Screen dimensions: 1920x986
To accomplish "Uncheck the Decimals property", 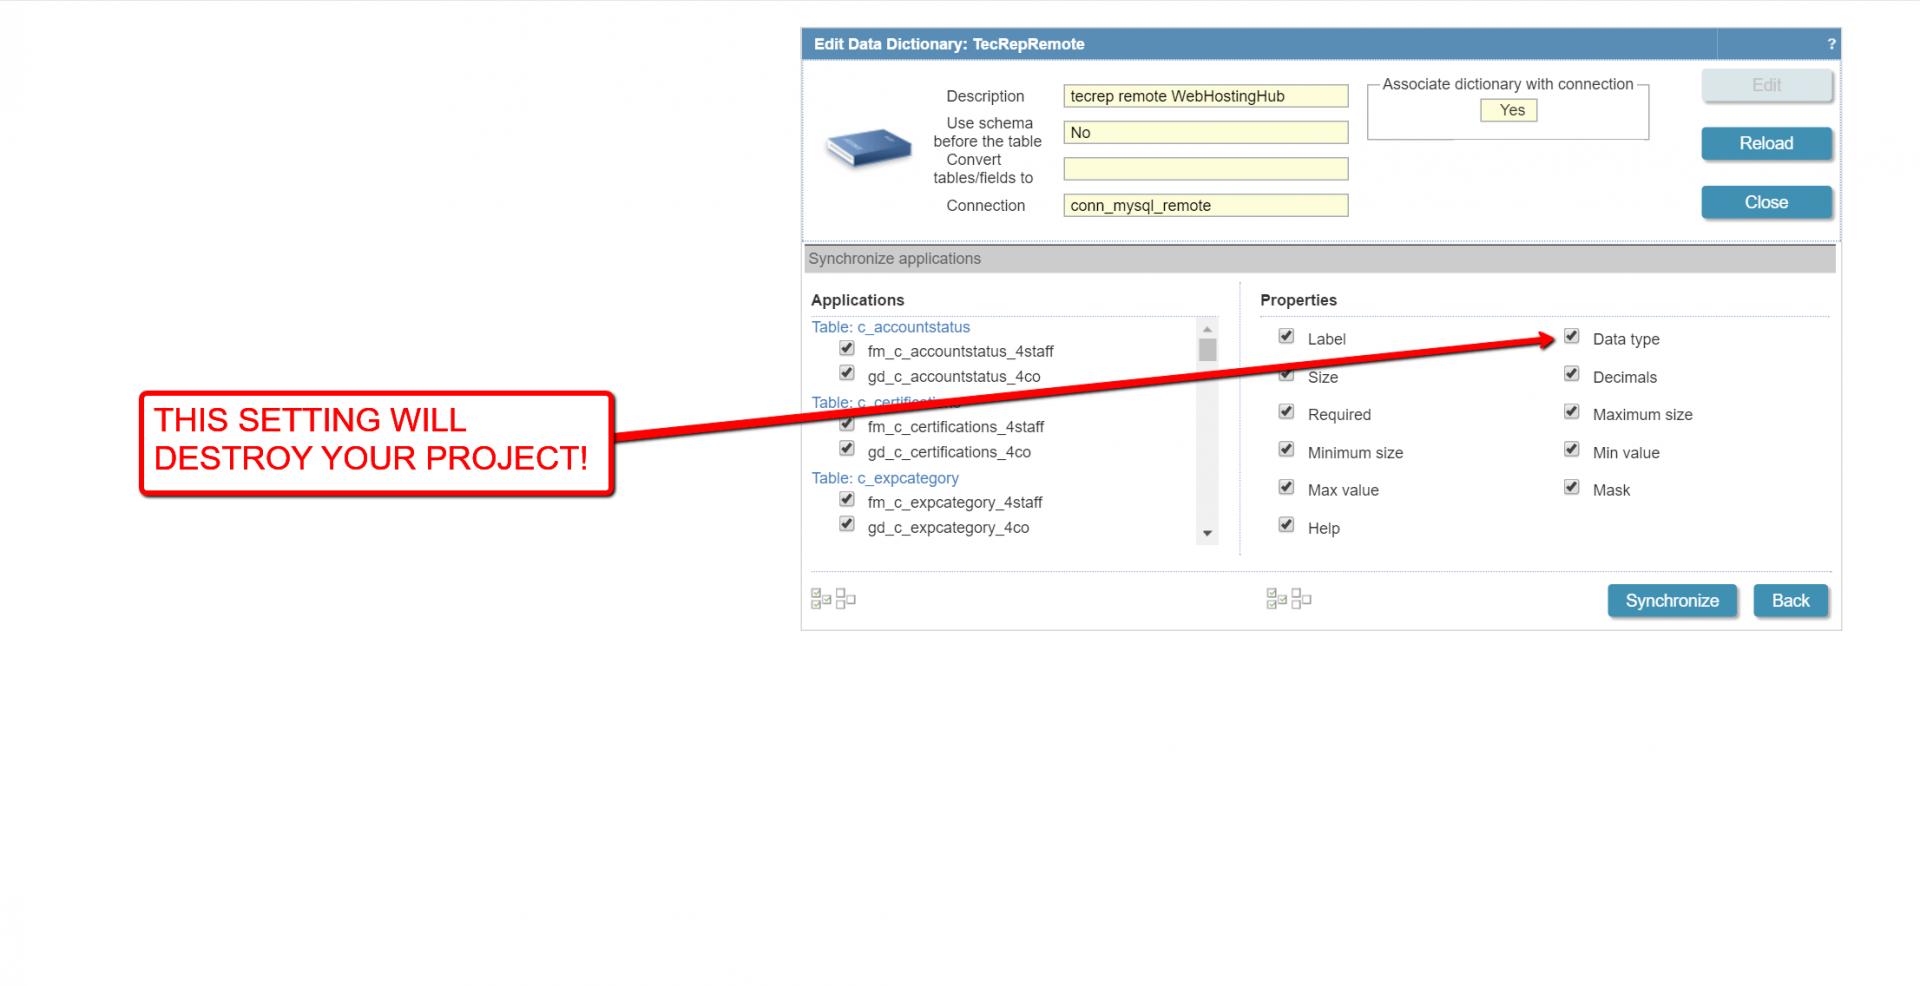I will (x=1572, y=375).
